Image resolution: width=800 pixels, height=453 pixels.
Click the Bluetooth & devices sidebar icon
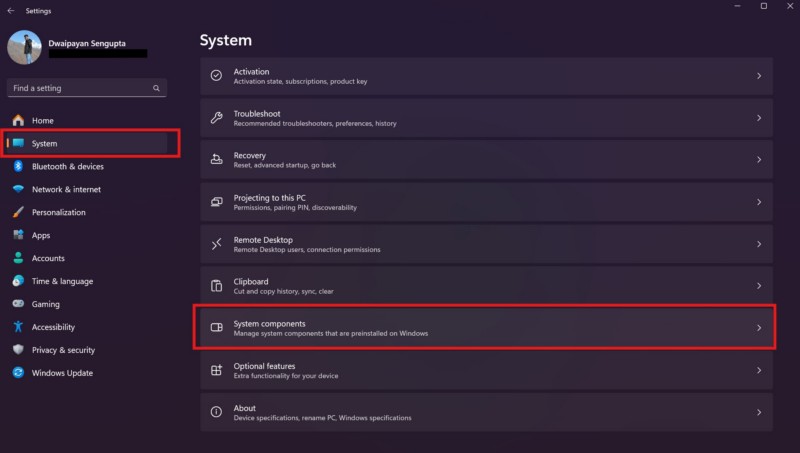[x=18, y=167]
